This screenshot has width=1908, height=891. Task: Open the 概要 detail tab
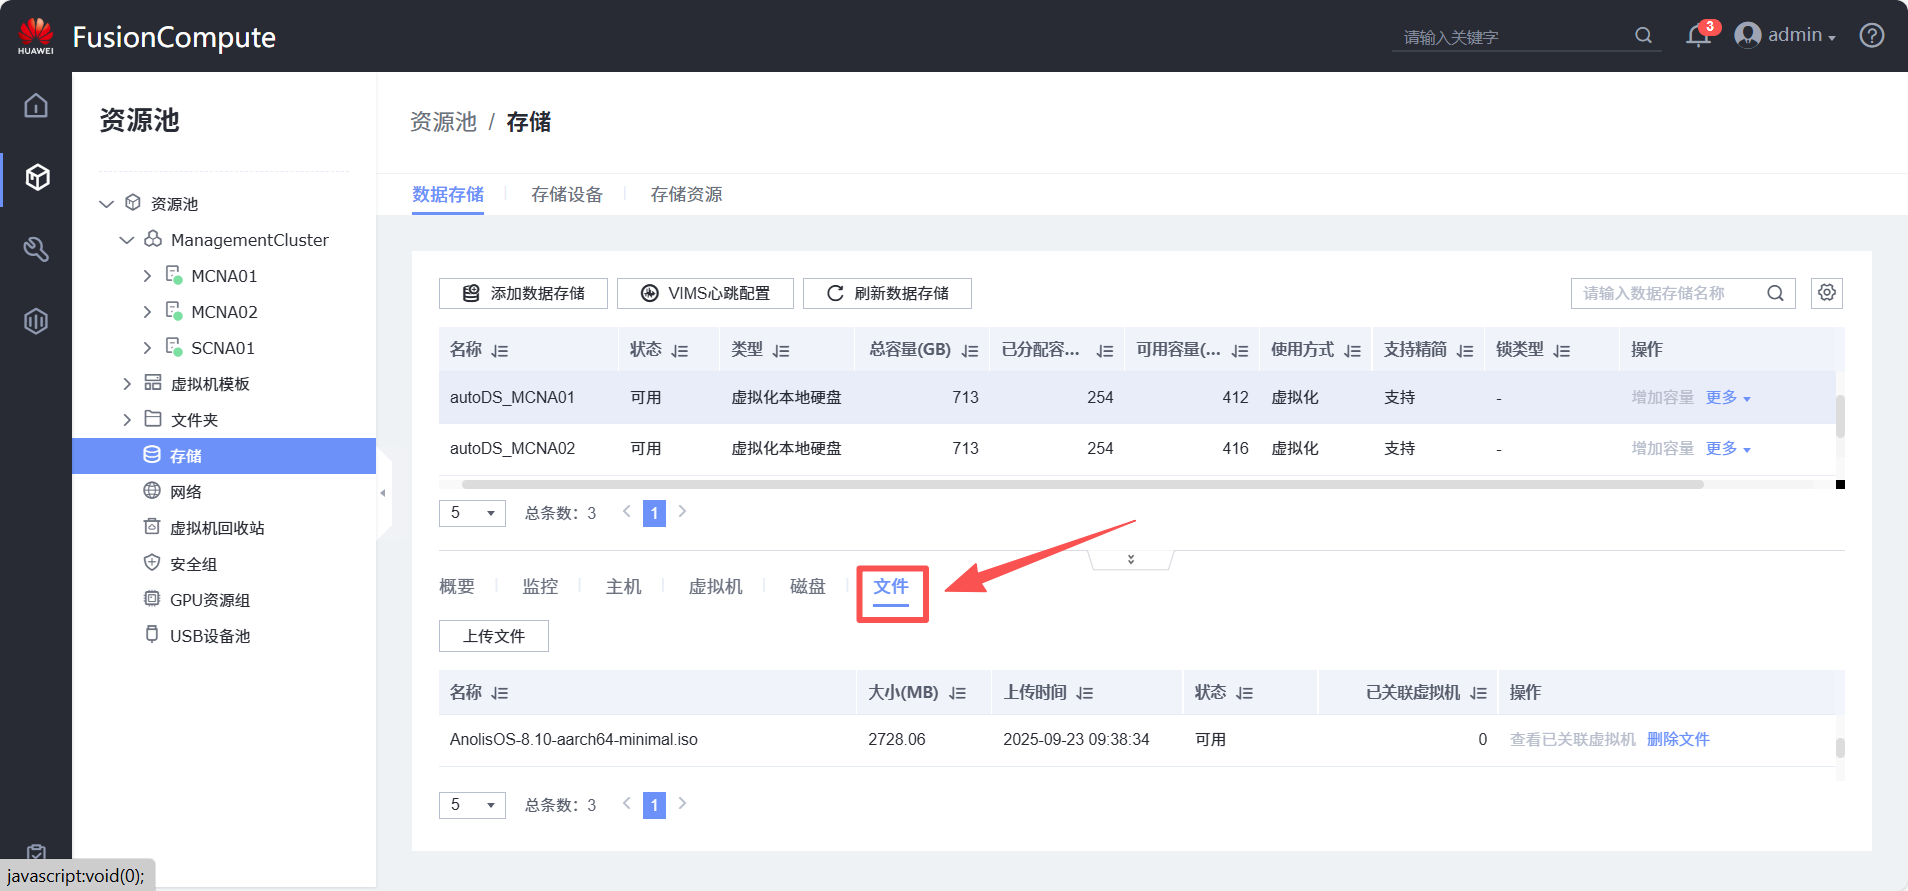tap(457, 586)
